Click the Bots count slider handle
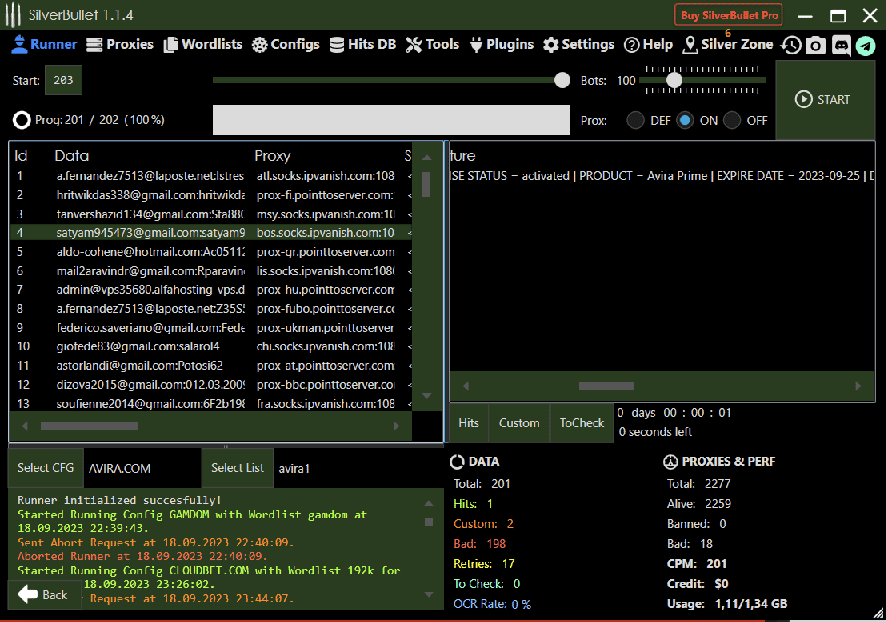This screenshot has height=622, width=886. [674, 80]
